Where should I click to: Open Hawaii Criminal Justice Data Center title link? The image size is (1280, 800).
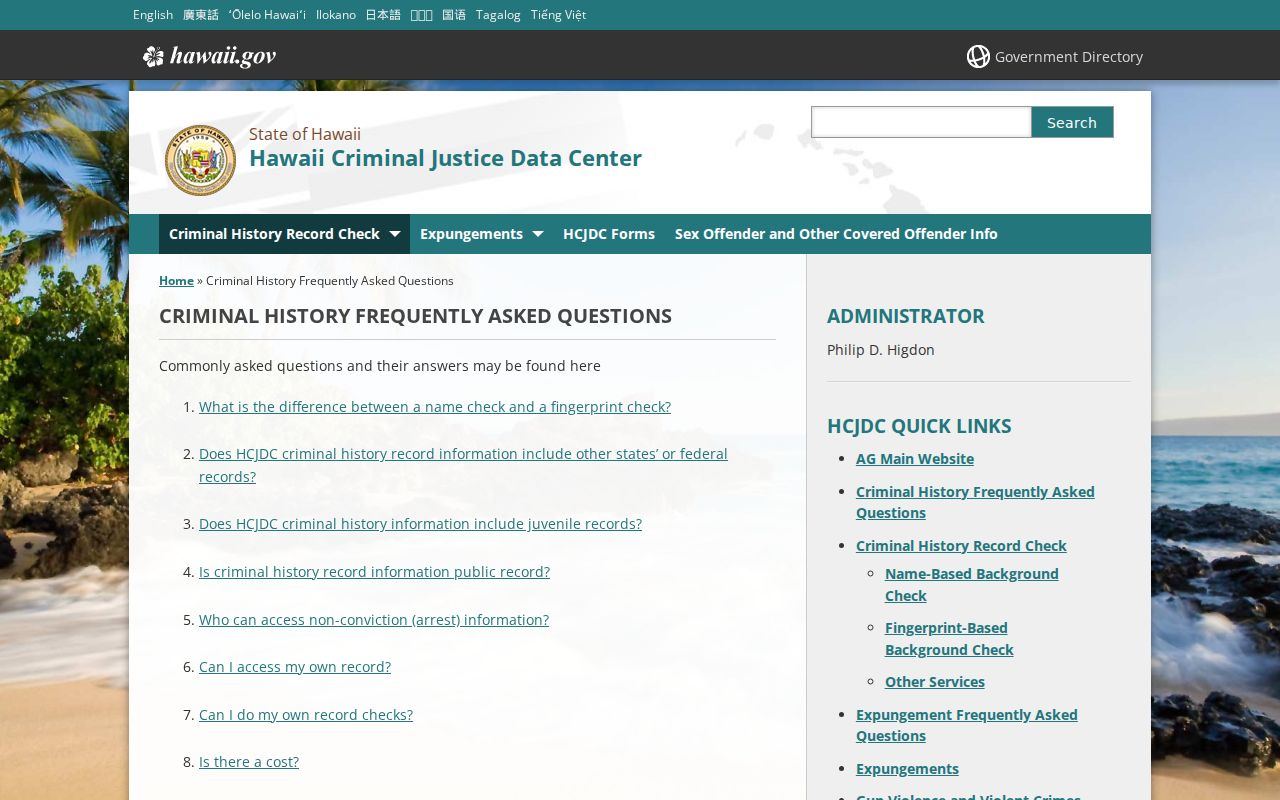[445, 158]
